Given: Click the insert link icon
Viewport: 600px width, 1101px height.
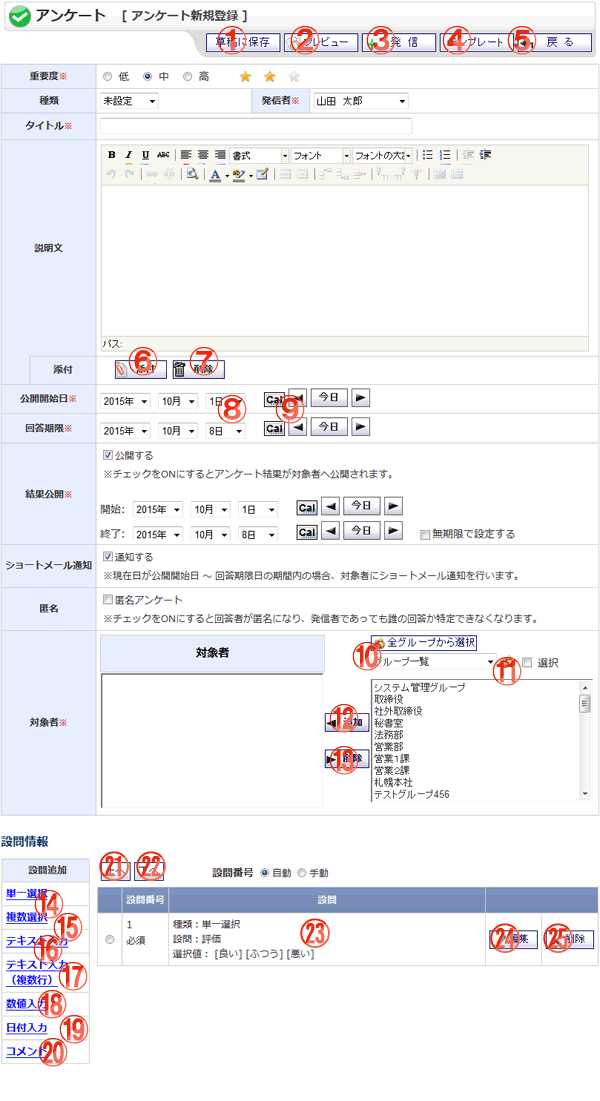Looking at the screenshot, I should (x=151, y=174).
